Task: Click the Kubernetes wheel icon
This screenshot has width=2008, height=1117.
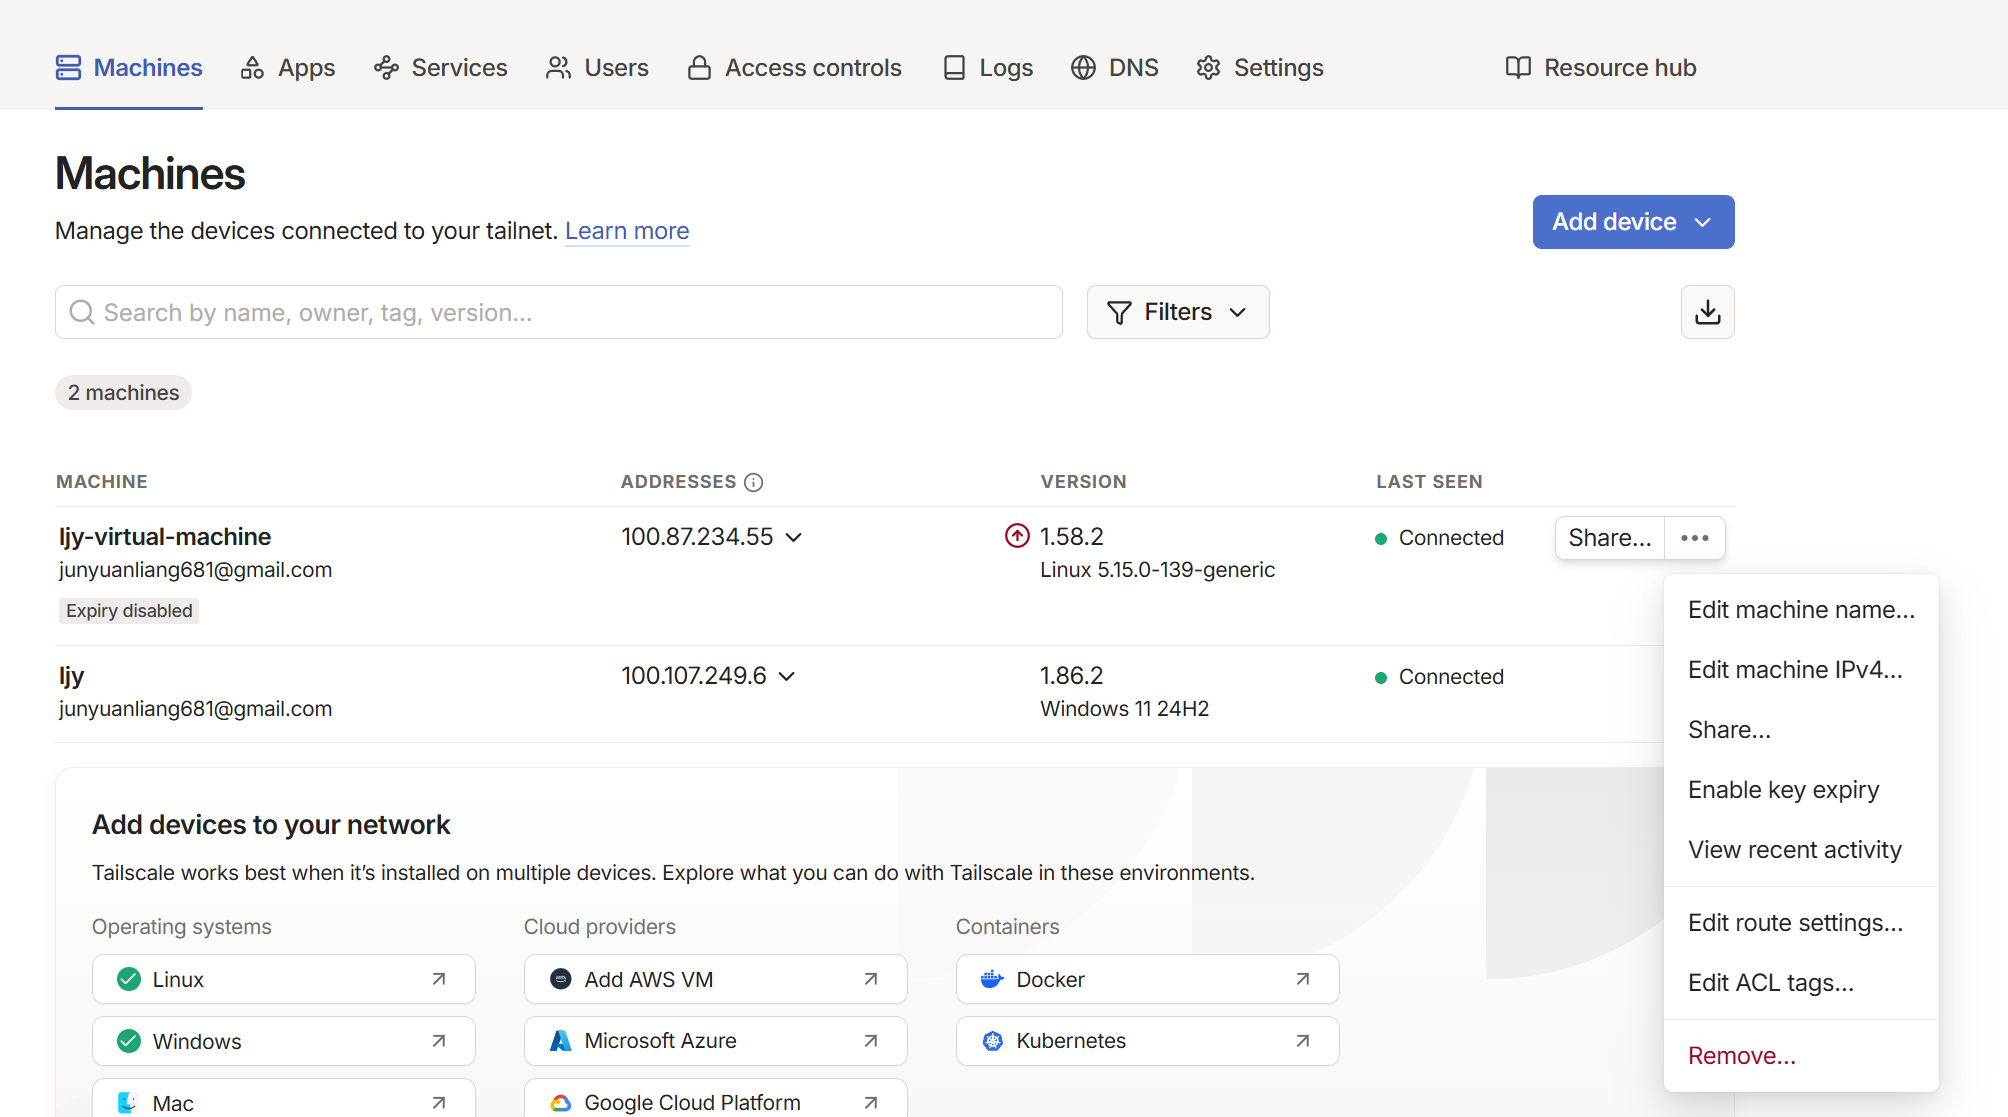Action: (992, 1041)
